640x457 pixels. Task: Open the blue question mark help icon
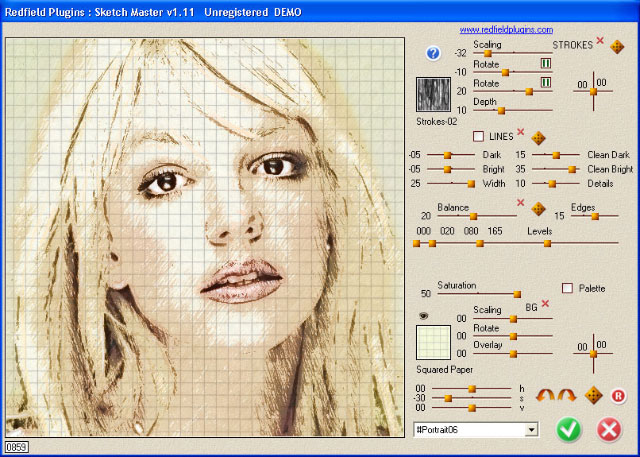point(433,53)
